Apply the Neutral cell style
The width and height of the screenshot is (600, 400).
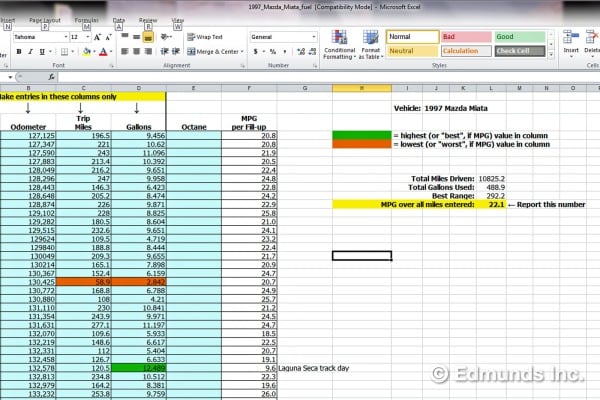coord(412,51)
